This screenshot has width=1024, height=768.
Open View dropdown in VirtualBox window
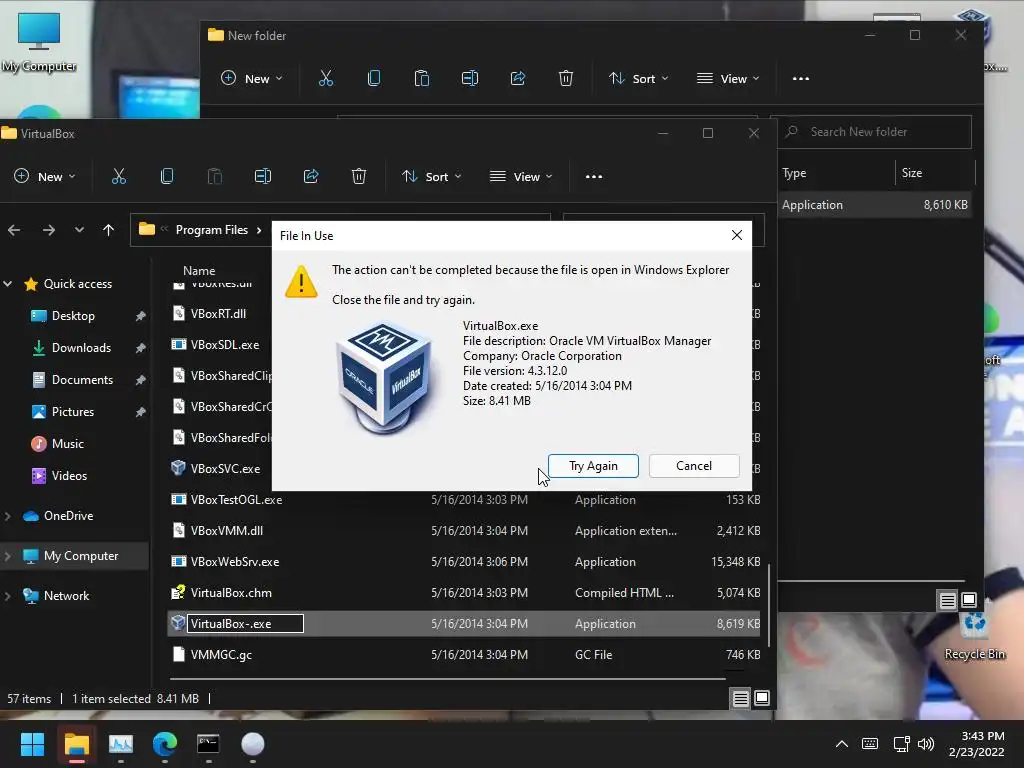click(x=521, y=176)
